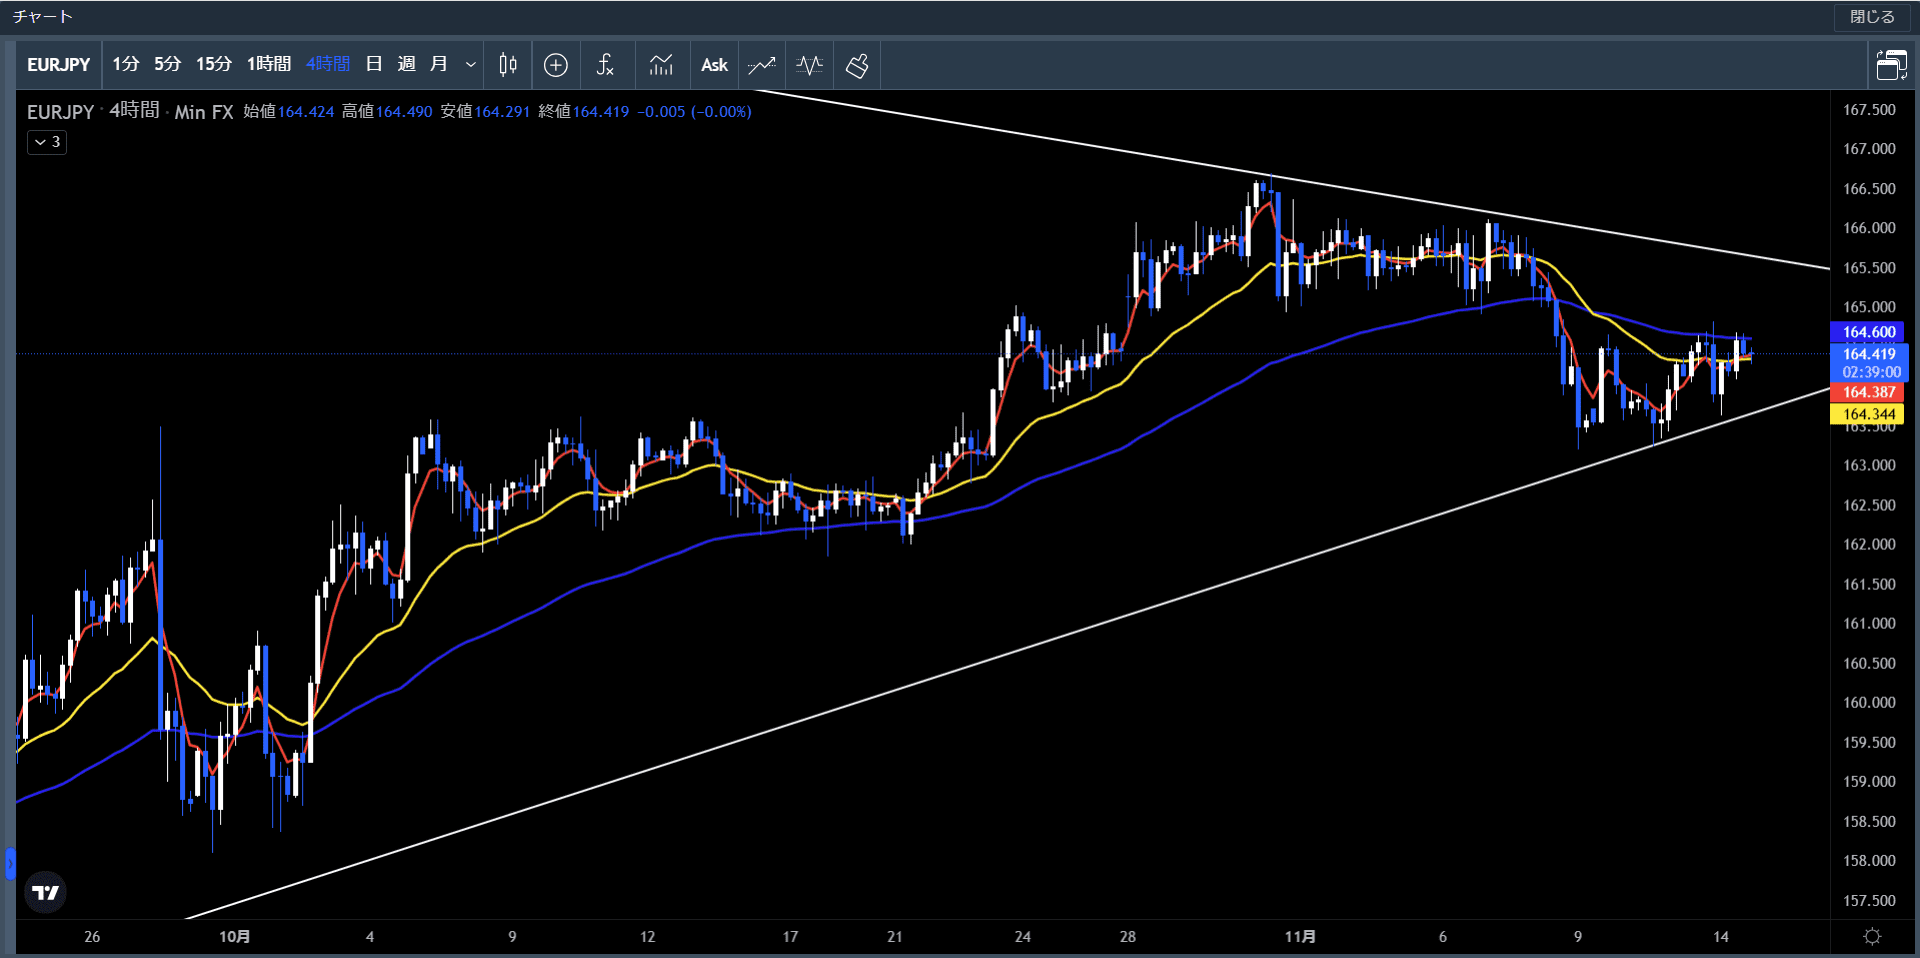Click the 164.344 yellow price label
The image size is (1920, 958).
click(1869, 414)
